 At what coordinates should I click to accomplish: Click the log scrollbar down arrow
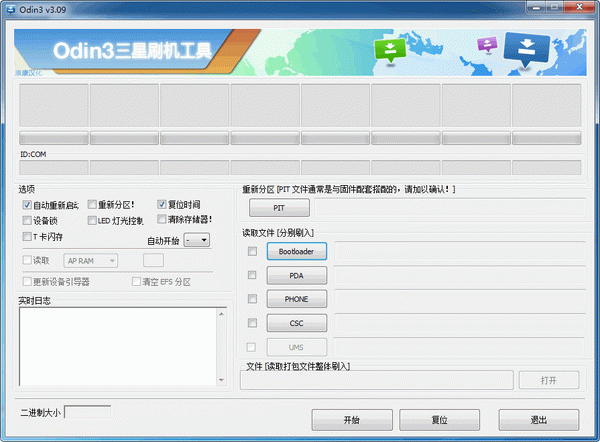pos(221,380)
